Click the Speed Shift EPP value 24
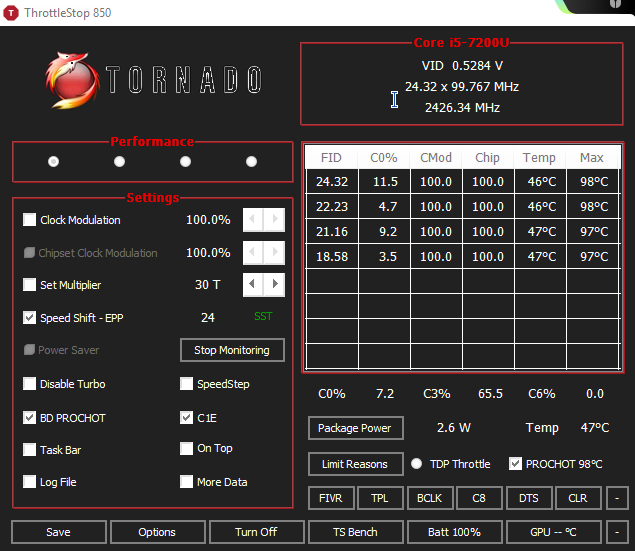635x551 pixels. (x=208, y=317)
